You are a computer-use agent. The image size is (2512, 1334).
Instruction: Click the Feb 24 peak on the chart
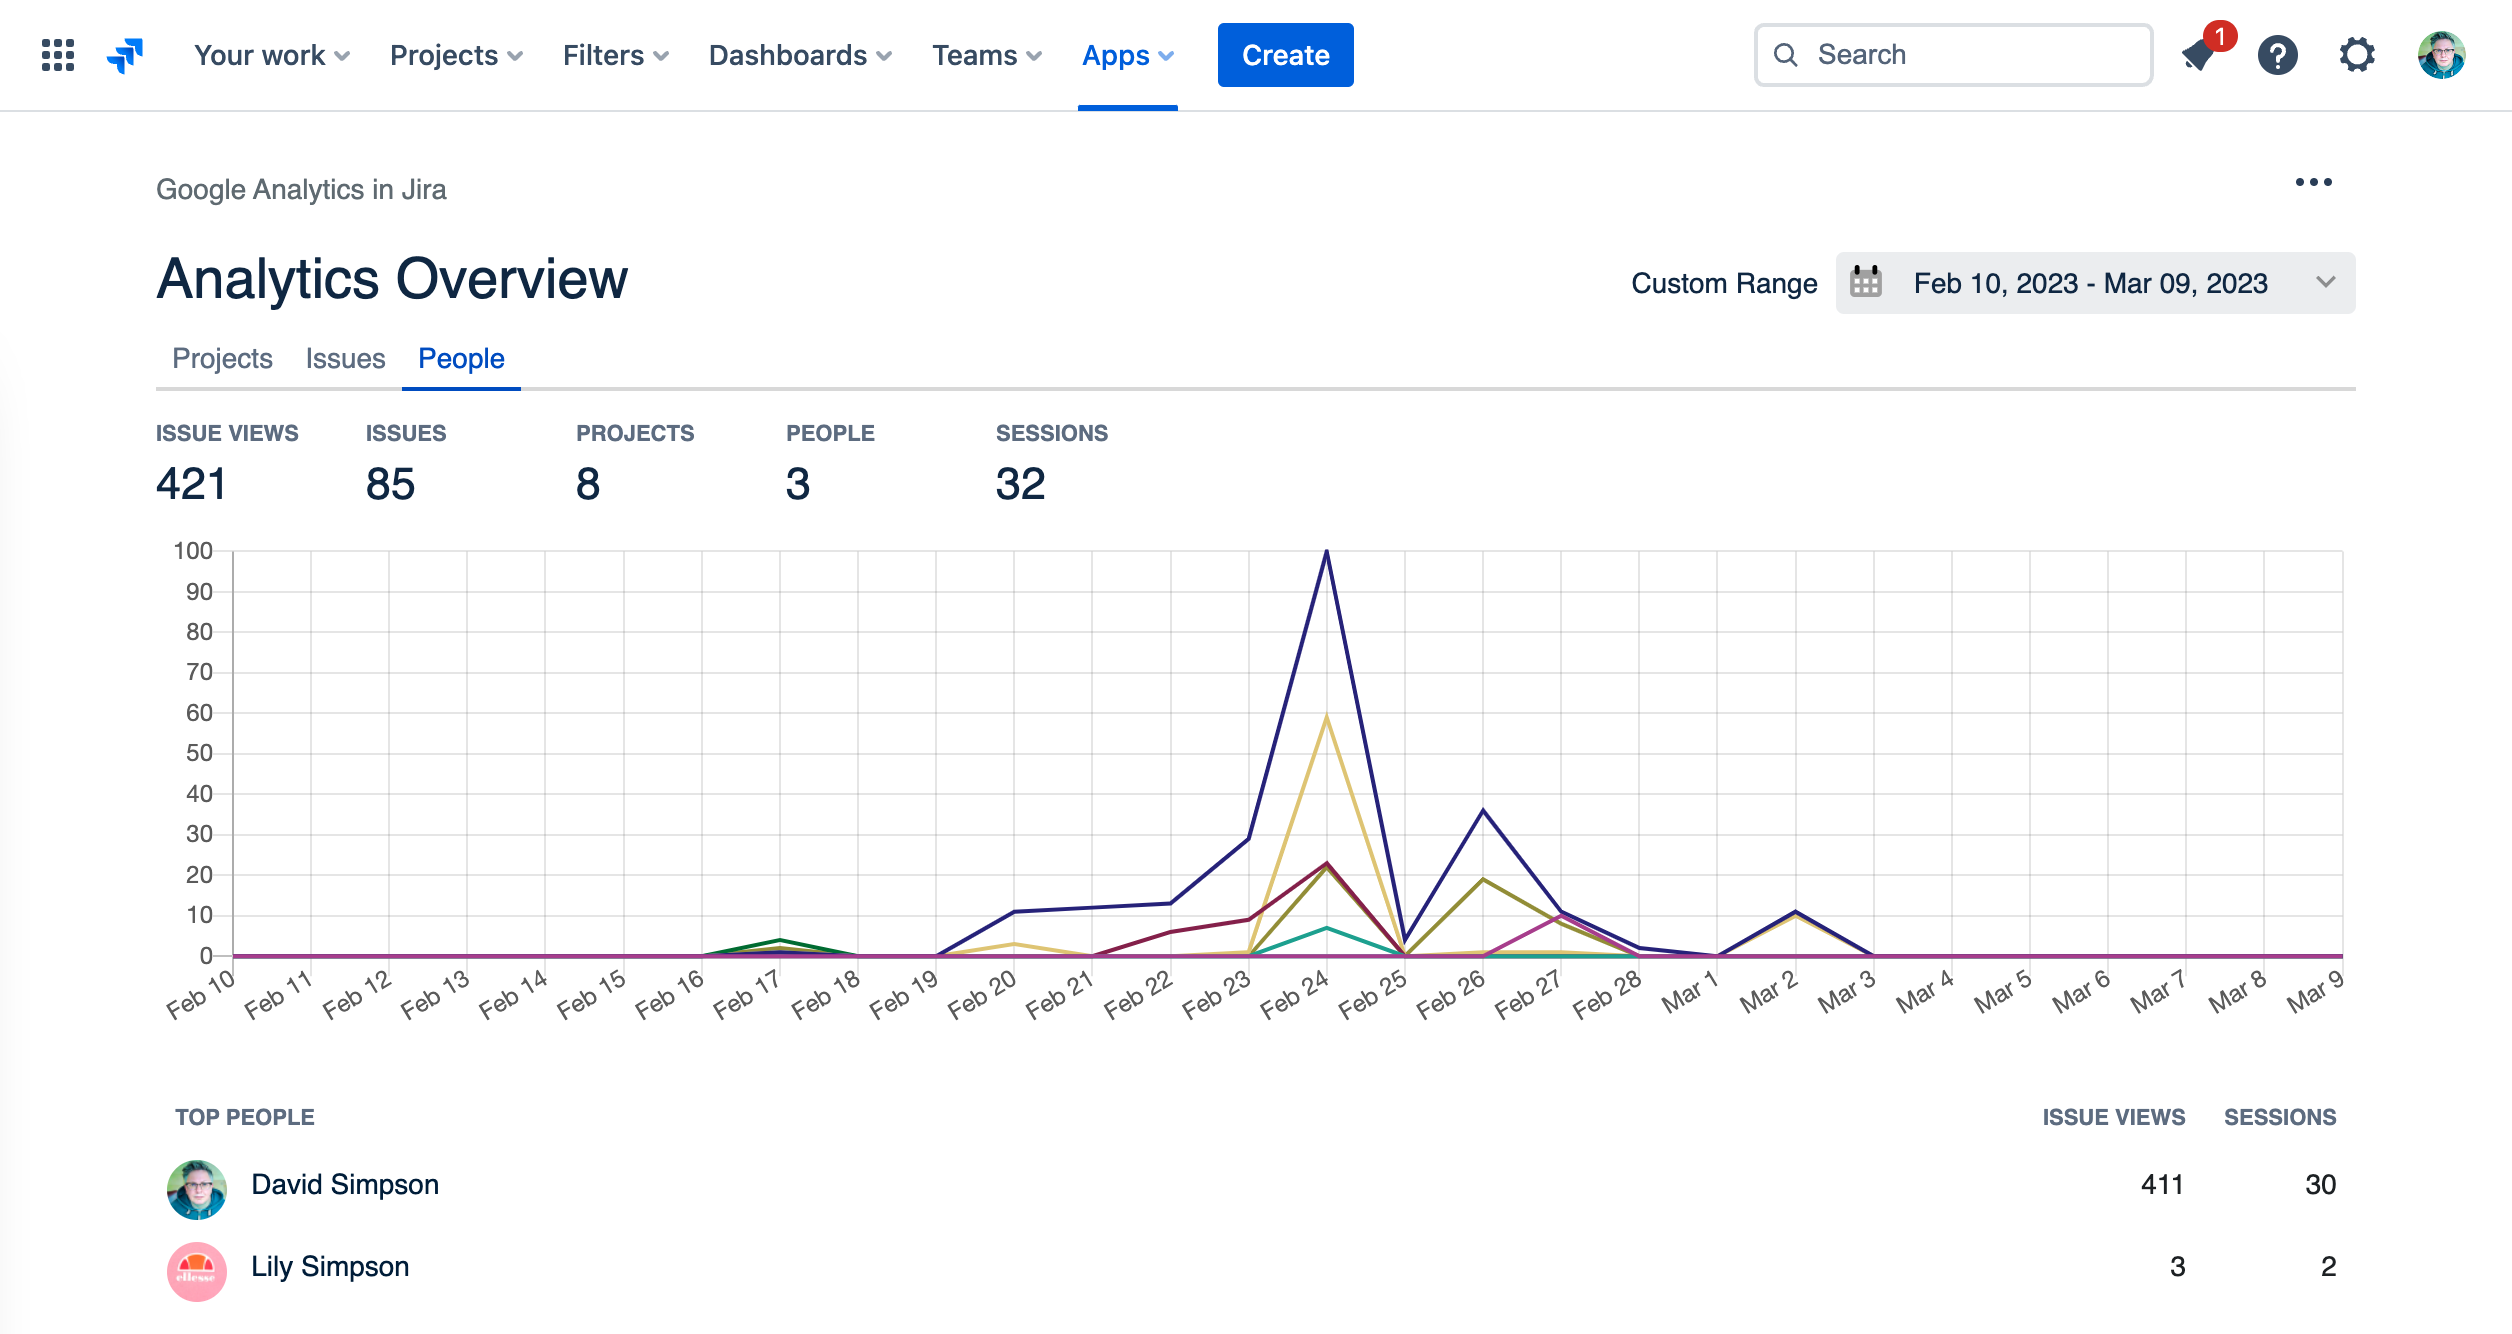tap(1326, 553)
